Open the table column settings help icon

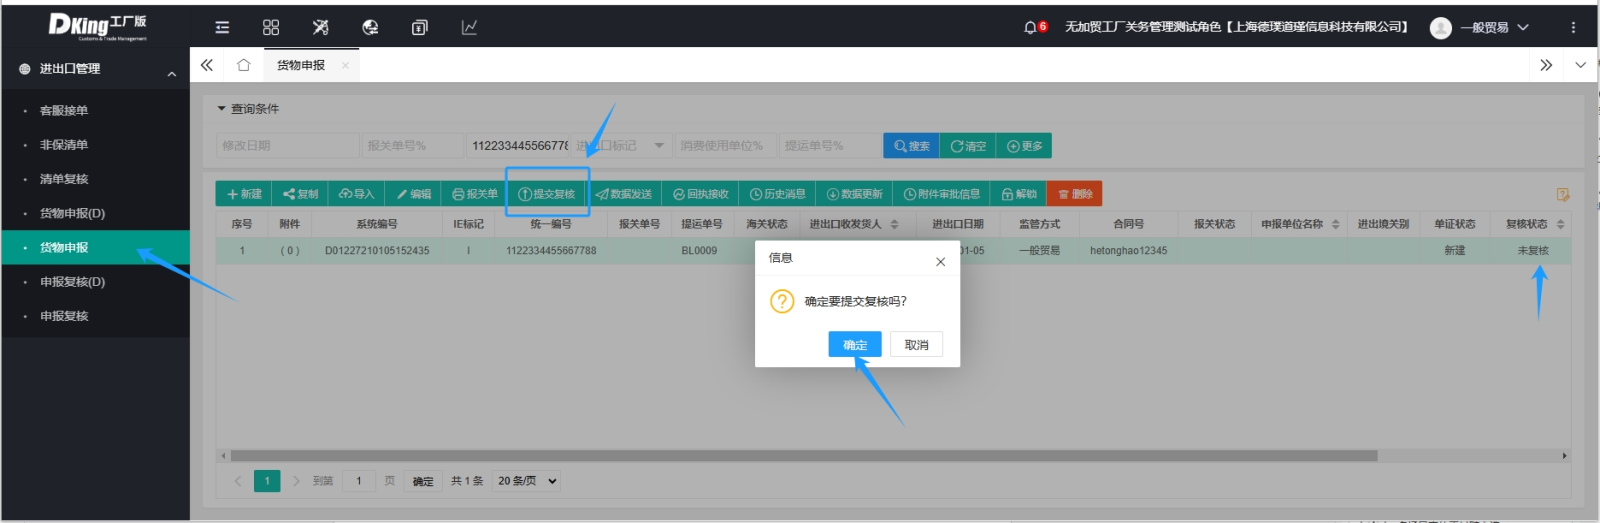point(1563,194)
